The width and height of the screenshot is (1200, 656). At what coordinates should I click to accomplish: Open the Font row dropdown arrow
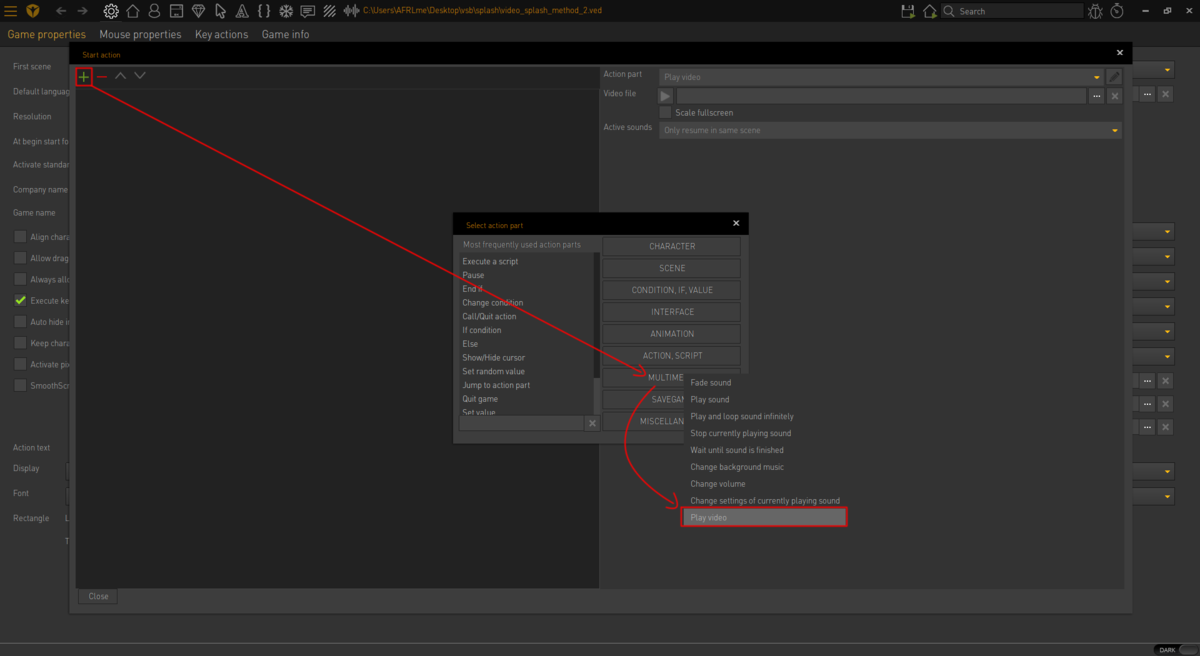coord(1167,496)
